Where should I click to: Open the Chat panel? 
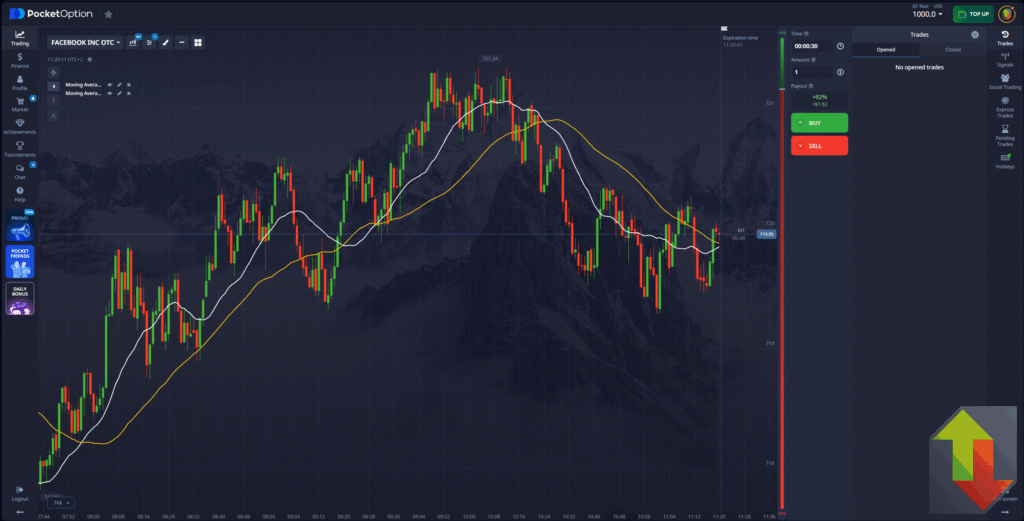(20, 172)
